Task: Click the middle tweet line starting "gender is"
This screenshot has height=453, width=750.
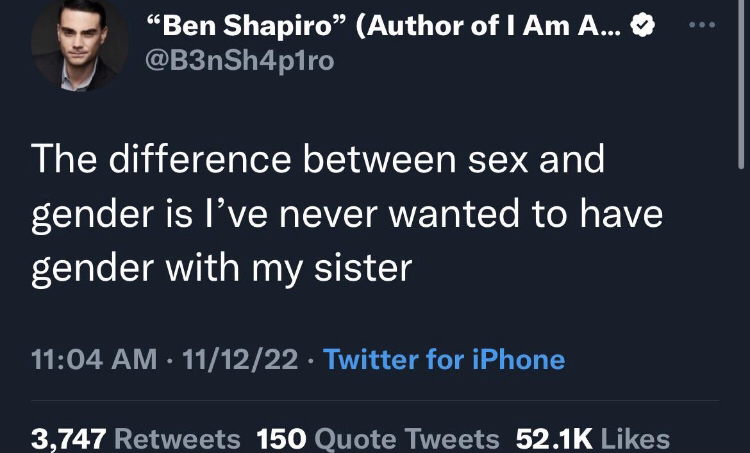Action: click(x=346, y=215)
